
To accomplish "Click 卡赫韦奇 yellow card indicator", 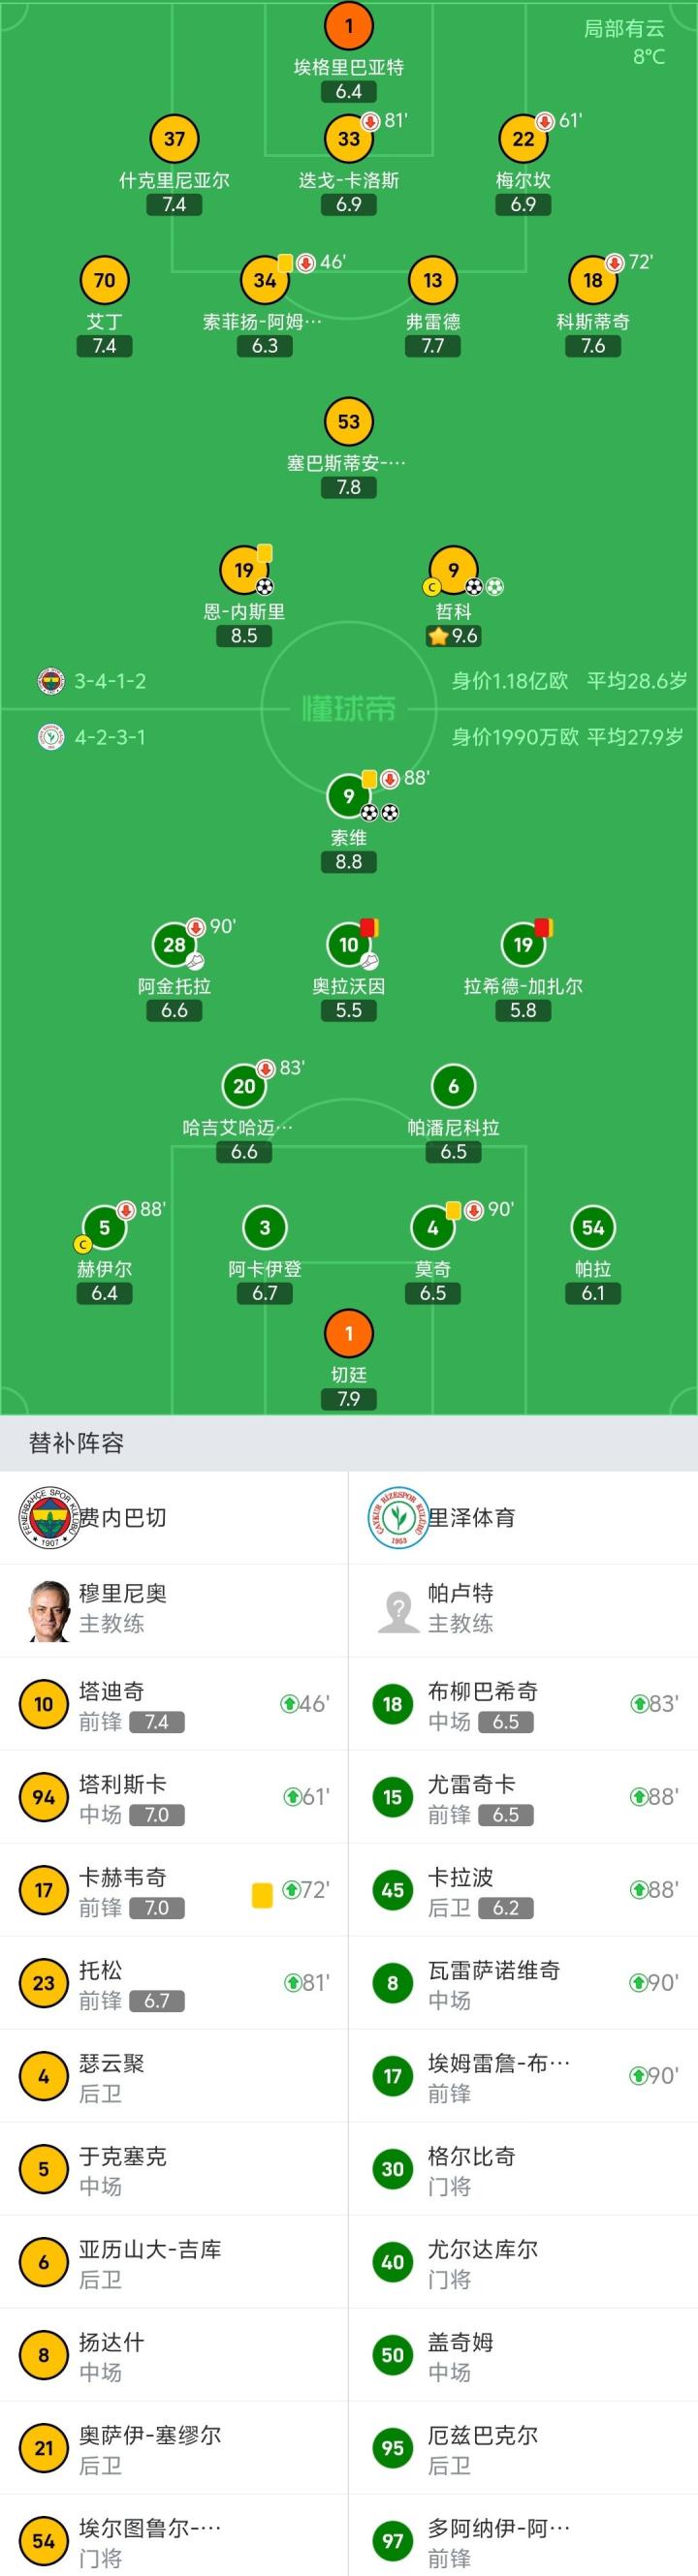I will pos(262,1894).
